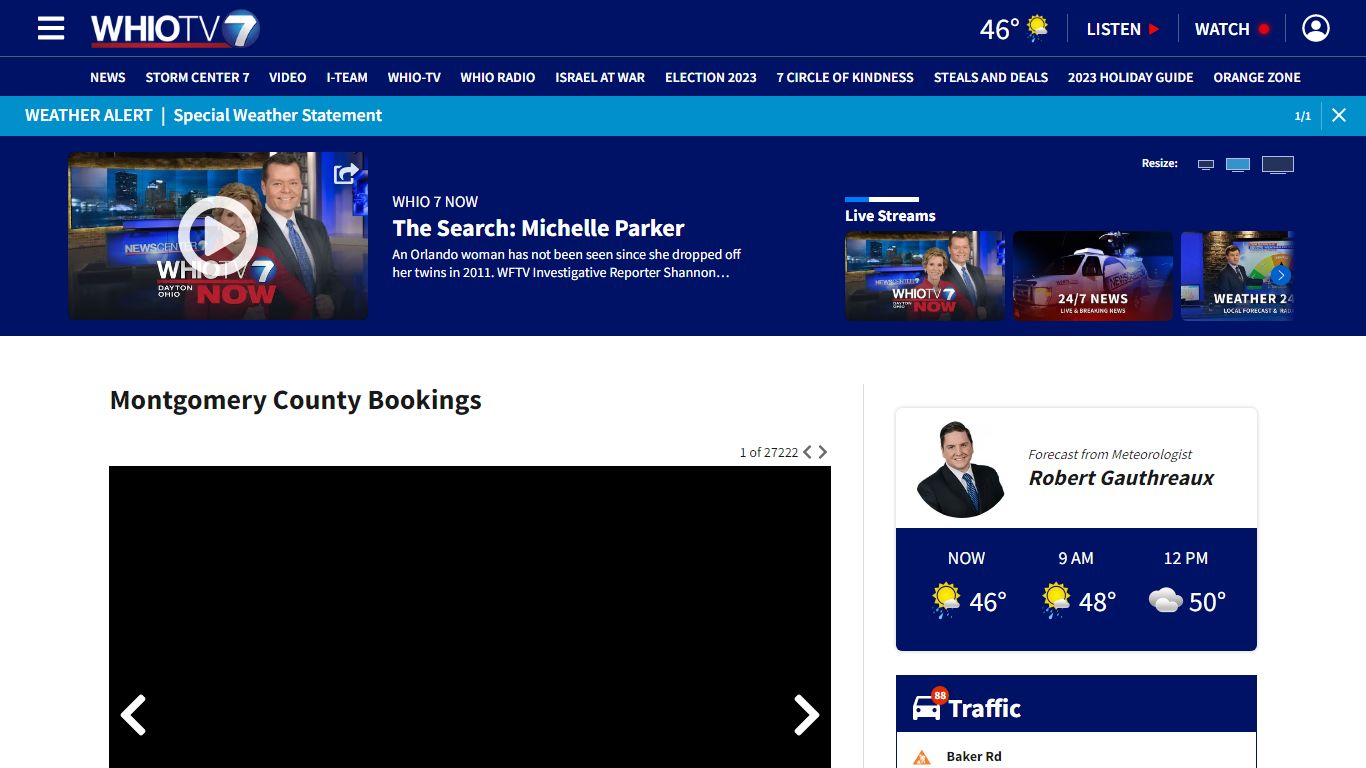The width and height of the screenshot is (1366, 768).
Task: Click the 12 PM 50° forecast
Action: click(x=1186, y=585)
